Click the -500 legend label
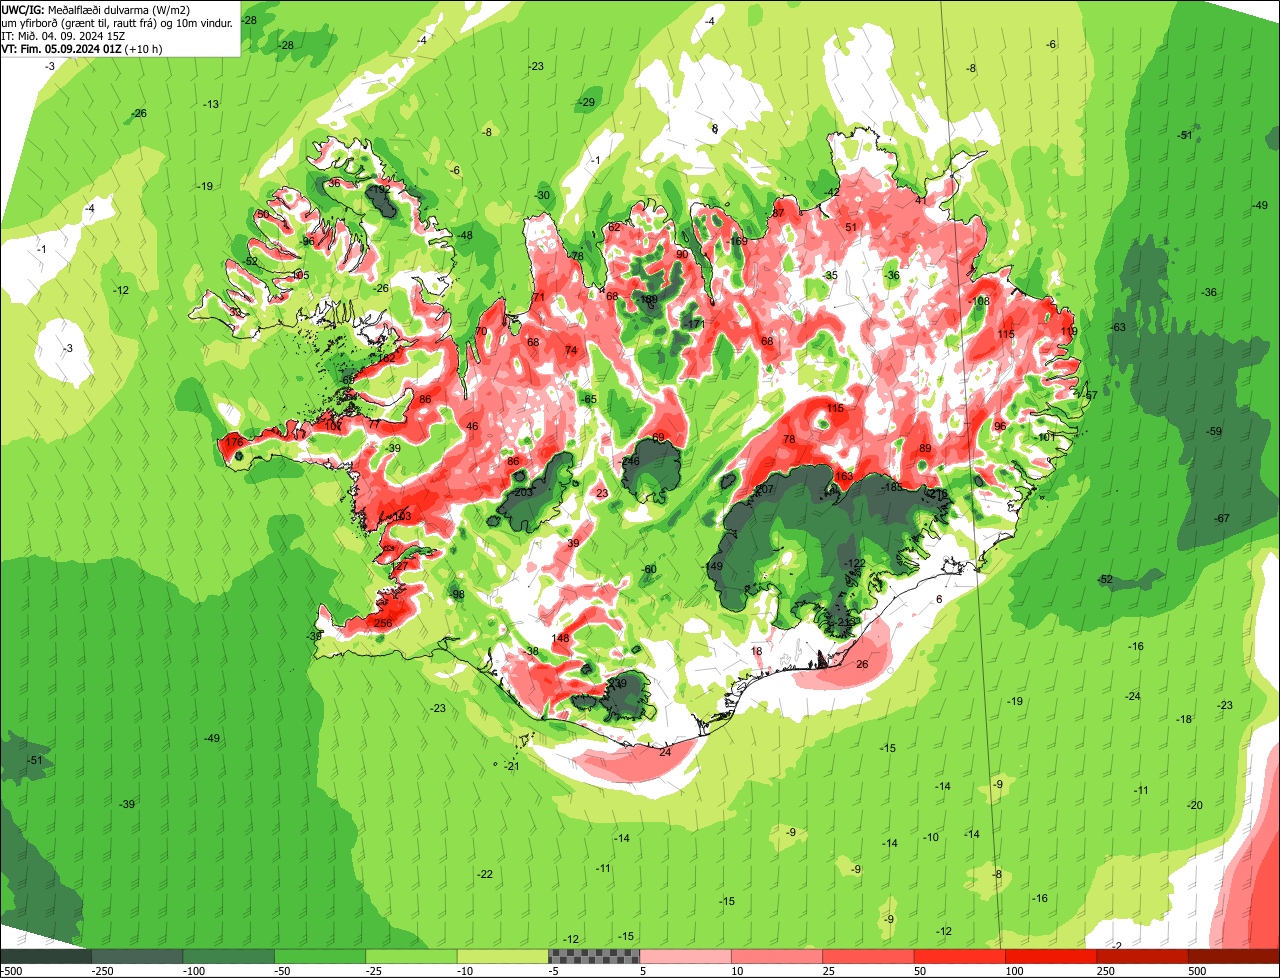The image size is (1280, 978). 11,971
